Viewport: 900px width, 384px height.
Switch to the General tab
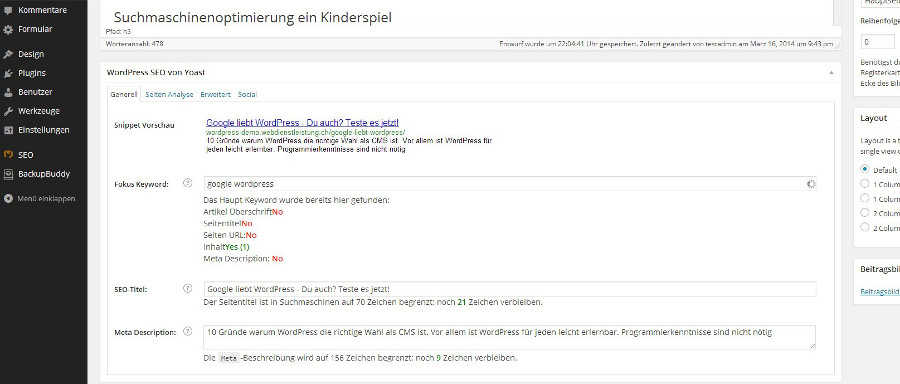click(x=123, y=95)
